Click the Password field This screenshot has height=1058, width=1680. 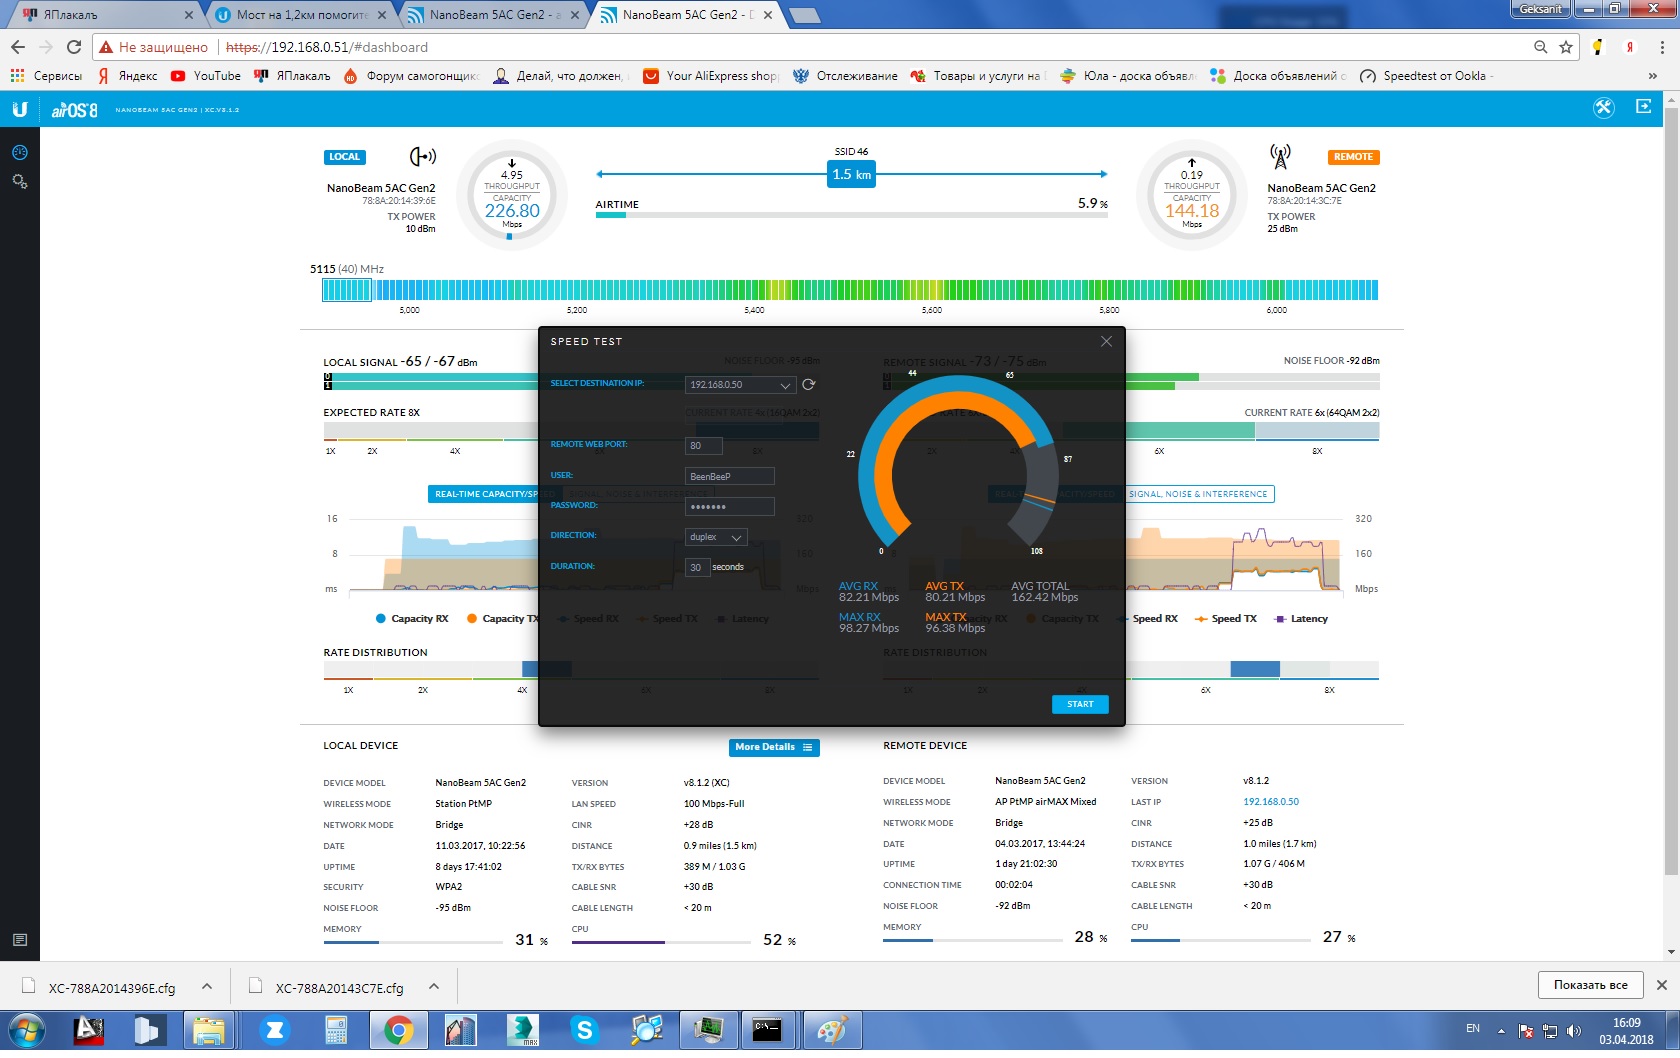coord(730,507)
